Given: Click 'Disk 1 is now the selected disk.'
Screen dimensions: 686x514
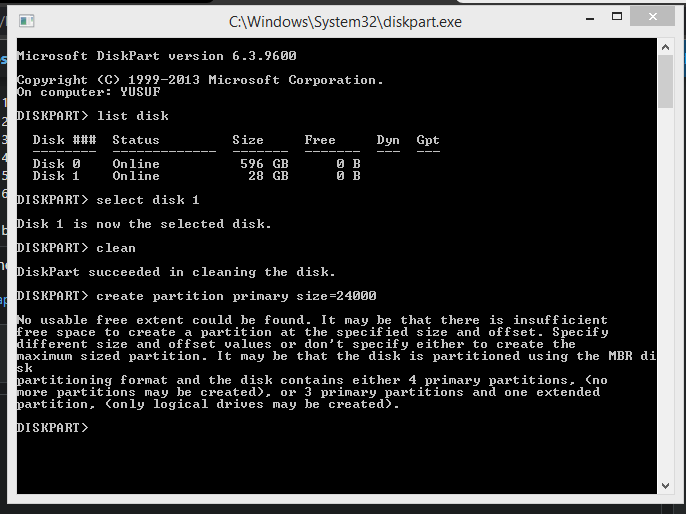Looking at the screenshot, I should pyautogui.click(x=144, y=224).
